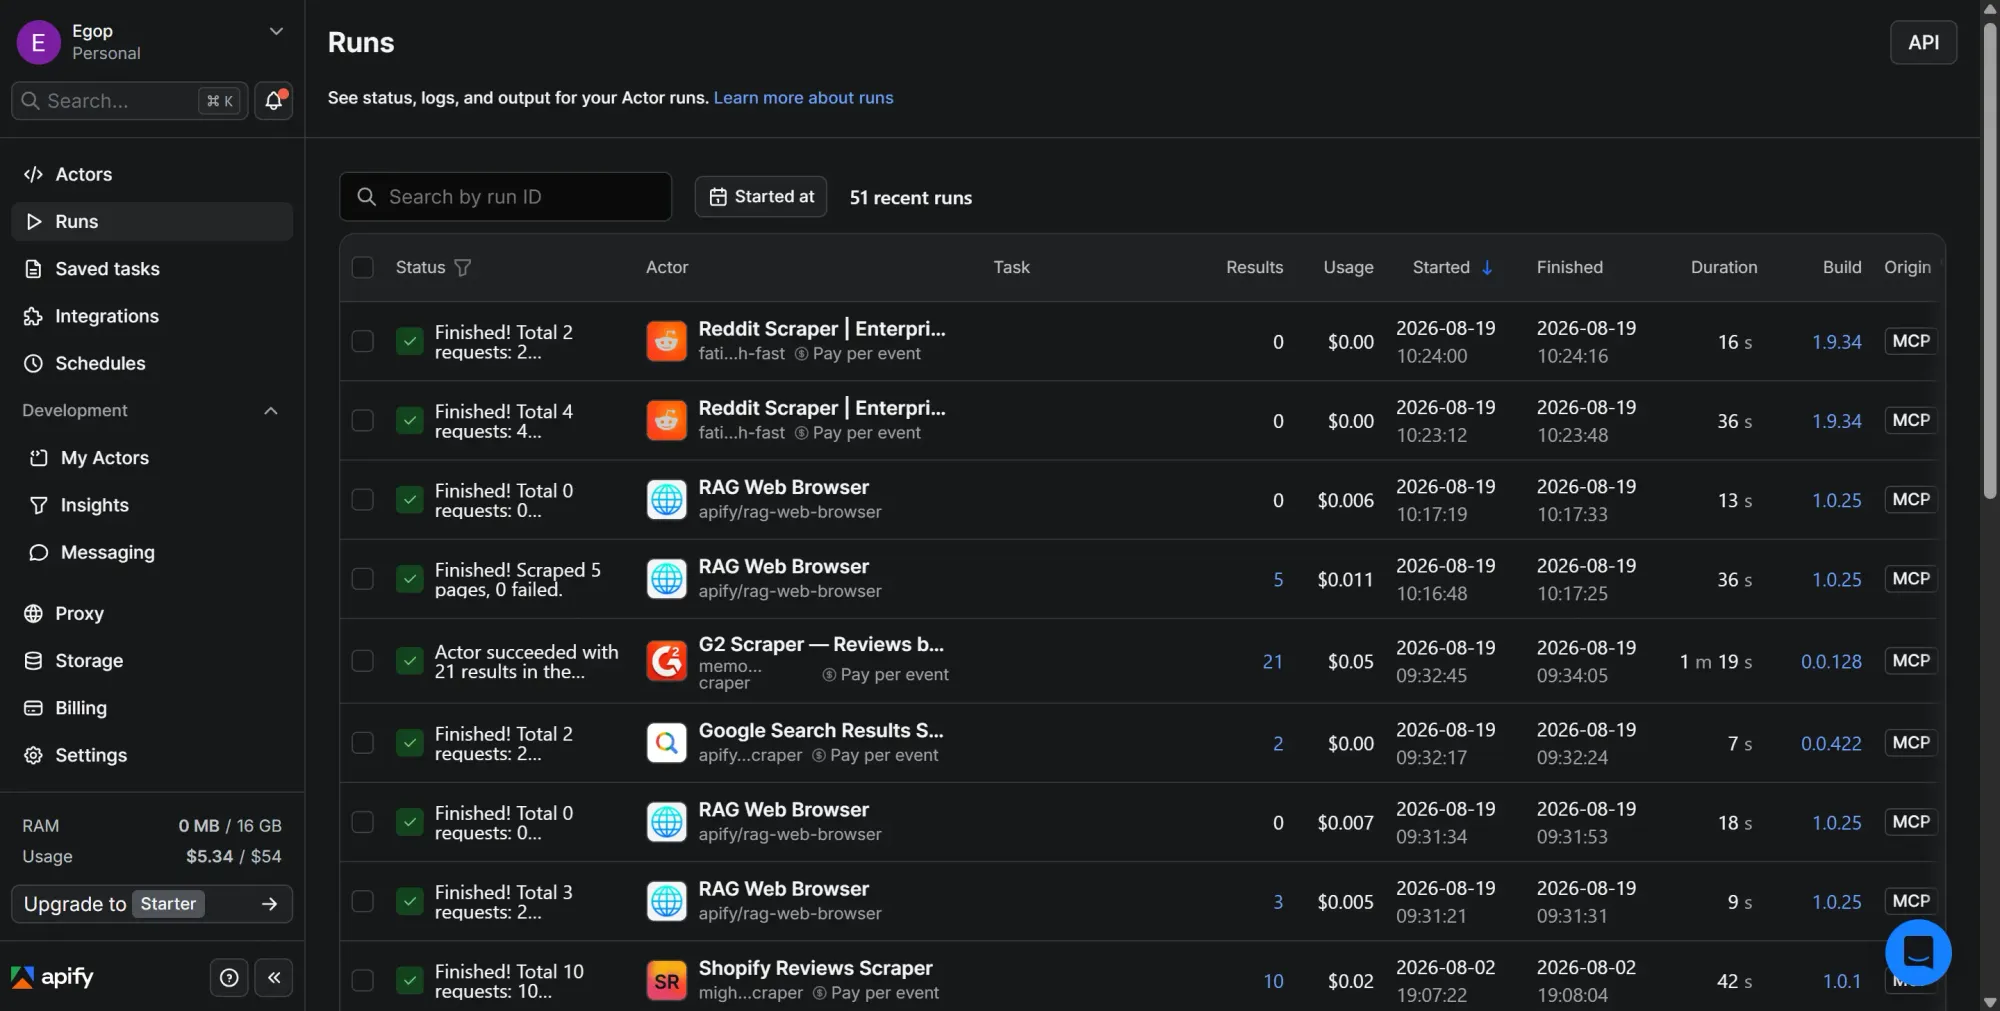Click the green status check, 10:24:00 run

409,341
